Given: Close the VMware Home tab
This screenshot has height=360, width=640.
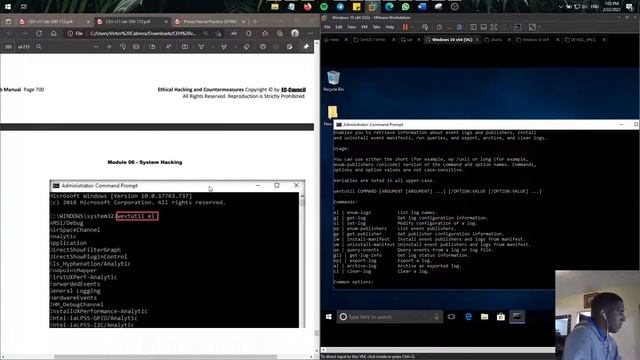Looking at the screenshot, I should [x=346, y=40].
